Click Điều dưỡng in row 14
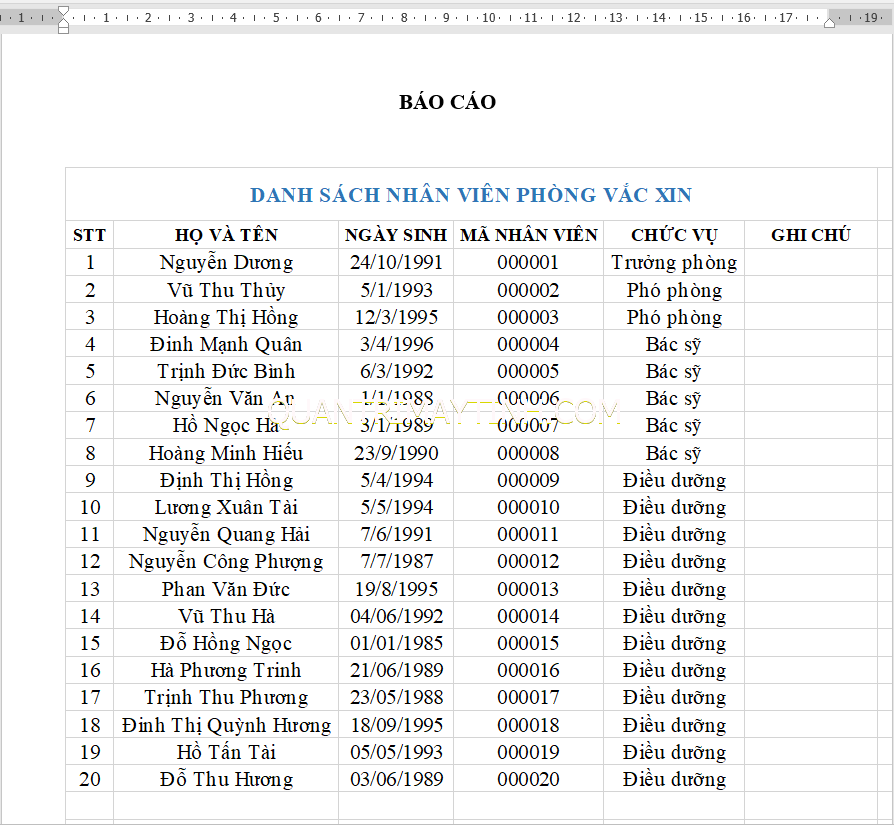 [674, 616]
